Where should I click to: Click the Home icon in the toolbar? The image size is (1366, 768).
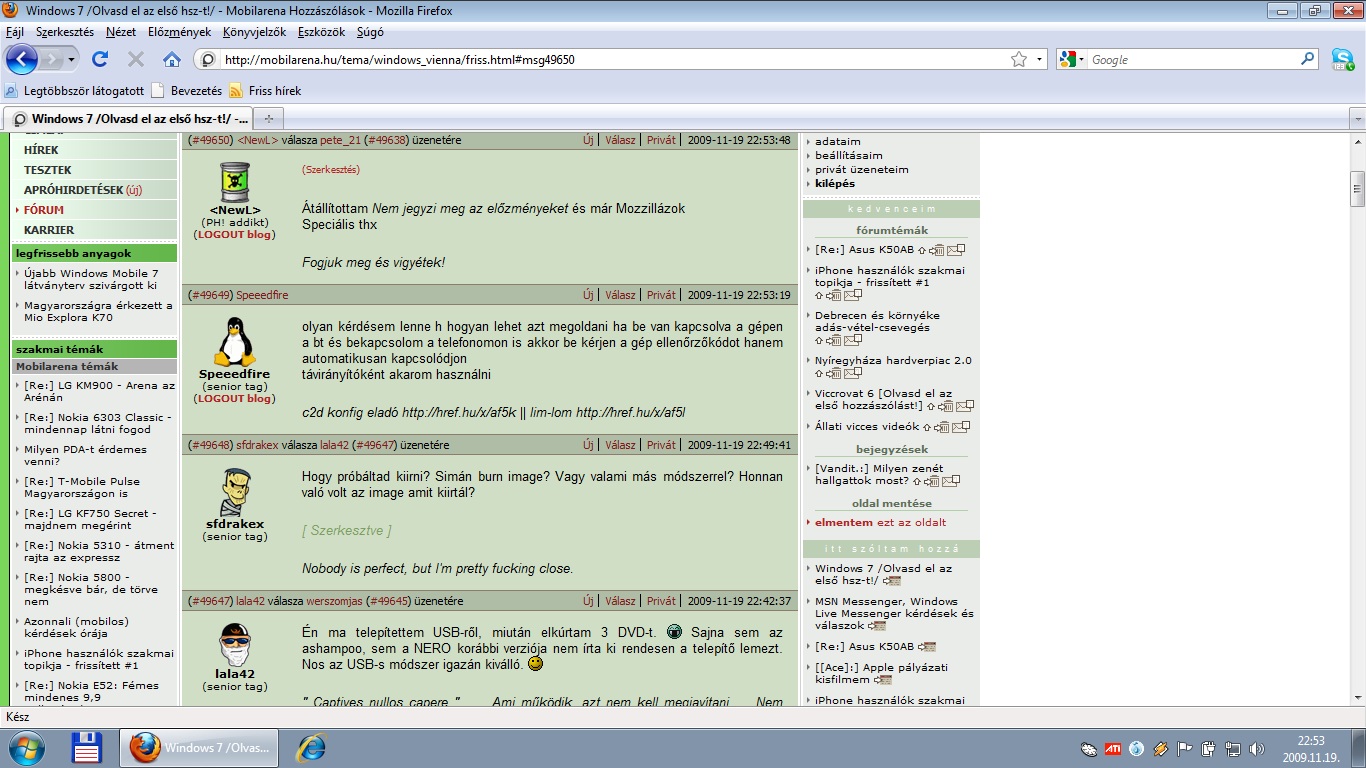click(172, 59)
